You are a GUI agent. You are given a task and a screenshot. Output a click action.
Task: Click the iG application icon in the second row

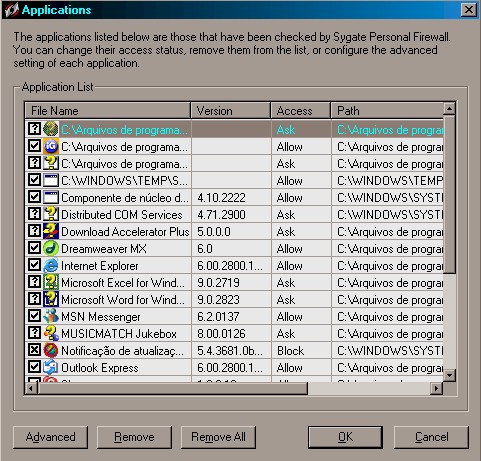tap(51, 146)
